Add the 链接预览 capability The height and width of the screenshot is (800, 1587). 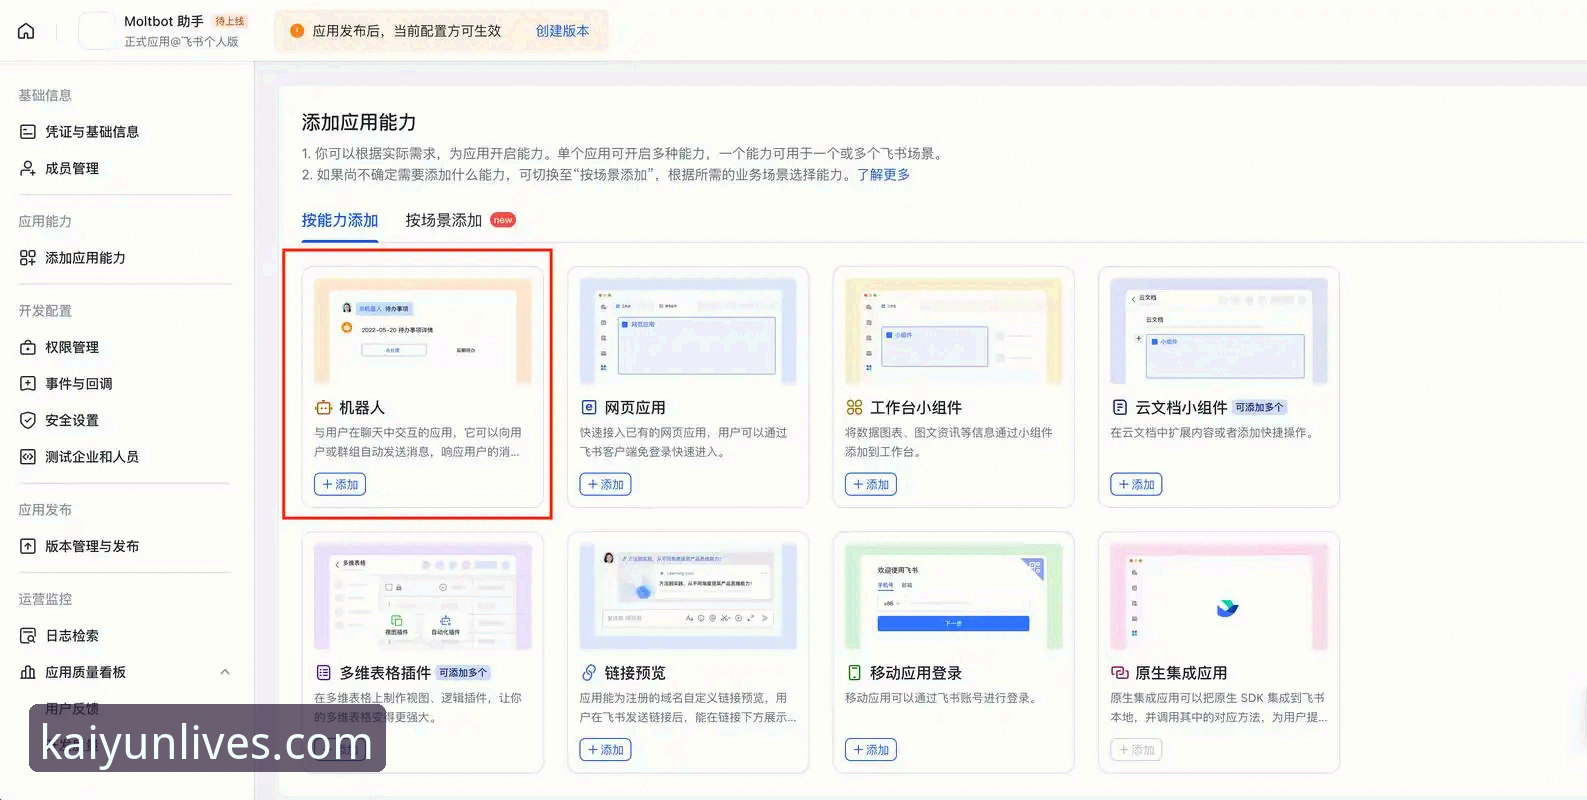click(x=605, y=750)
